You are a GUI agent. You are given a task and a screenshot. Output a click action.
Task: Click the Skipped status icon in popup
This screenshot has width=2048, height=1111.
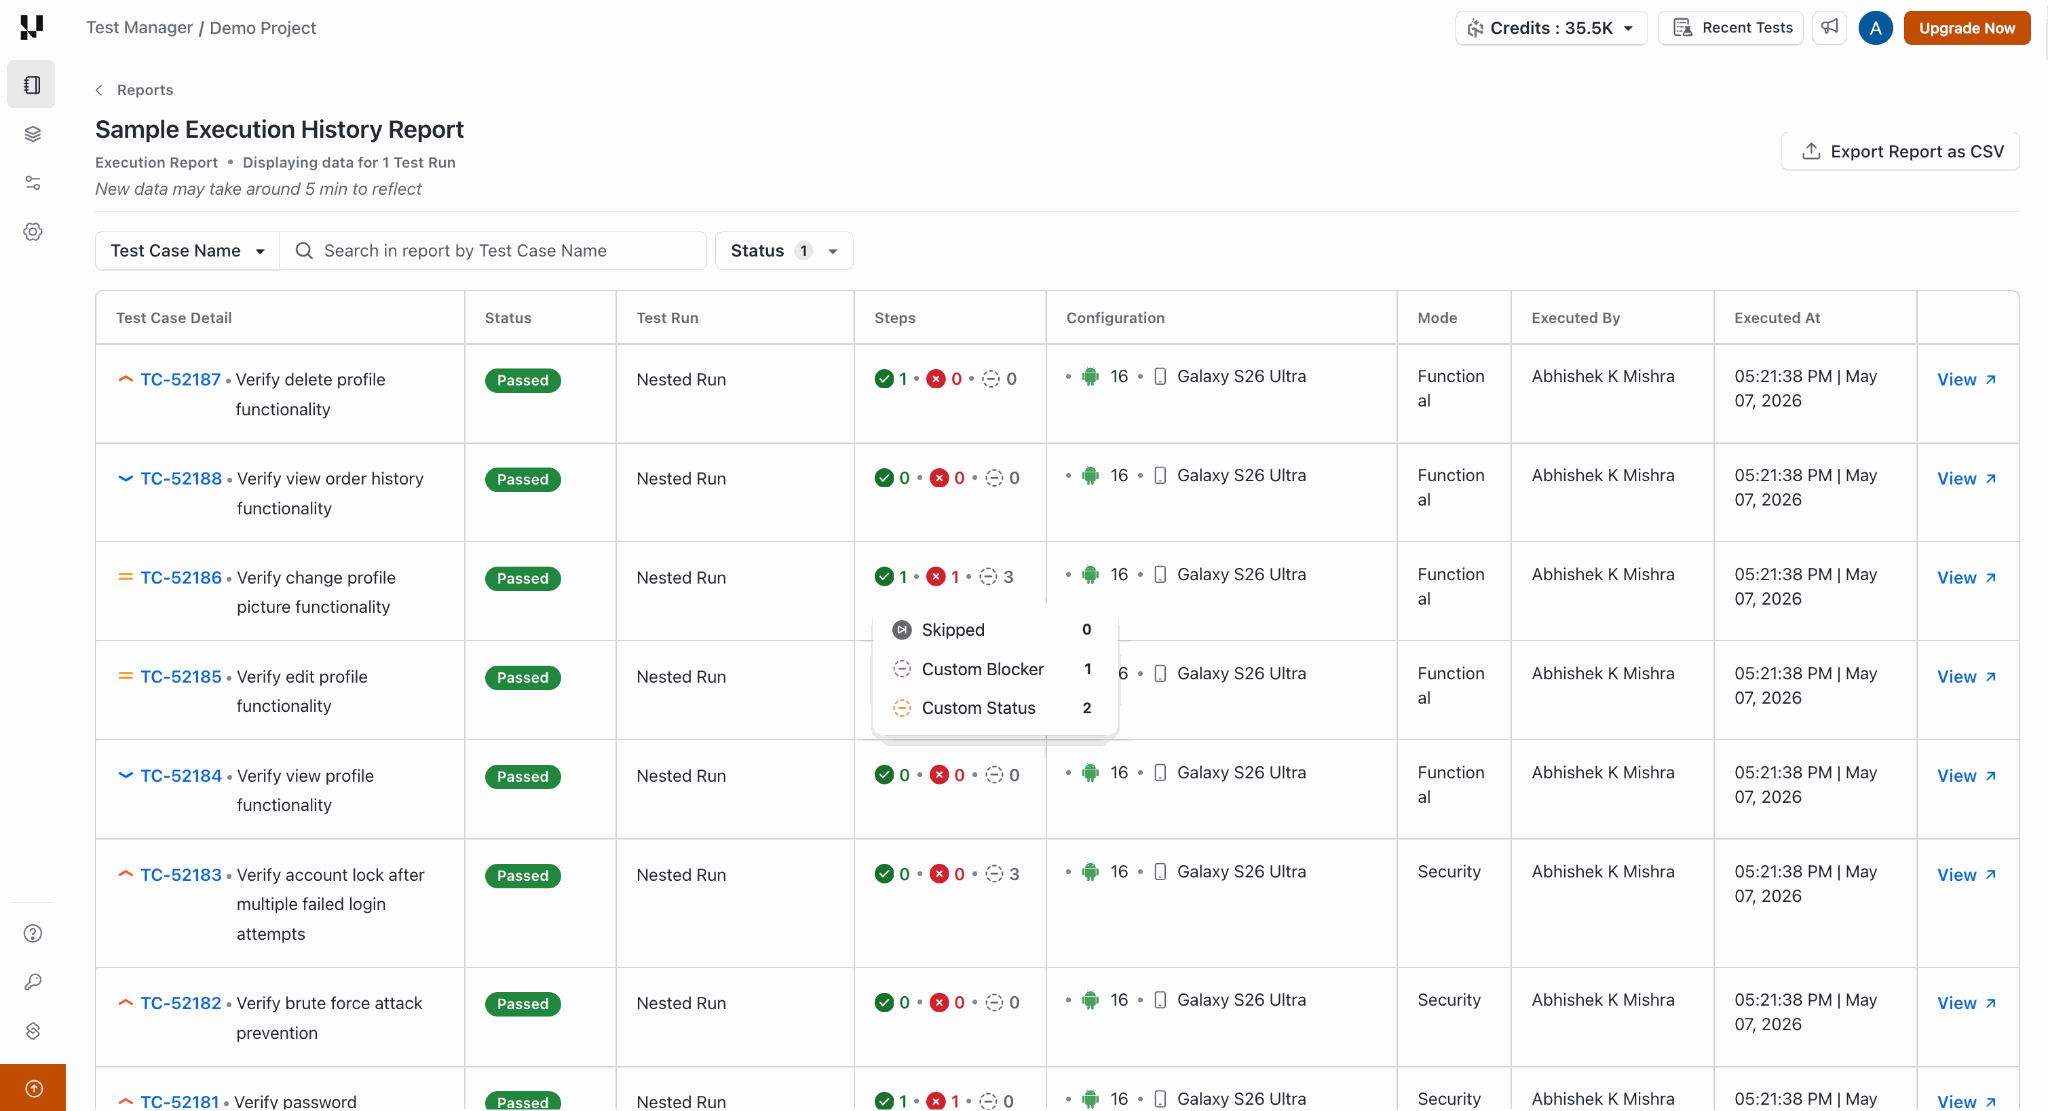(x=902, y=630)
